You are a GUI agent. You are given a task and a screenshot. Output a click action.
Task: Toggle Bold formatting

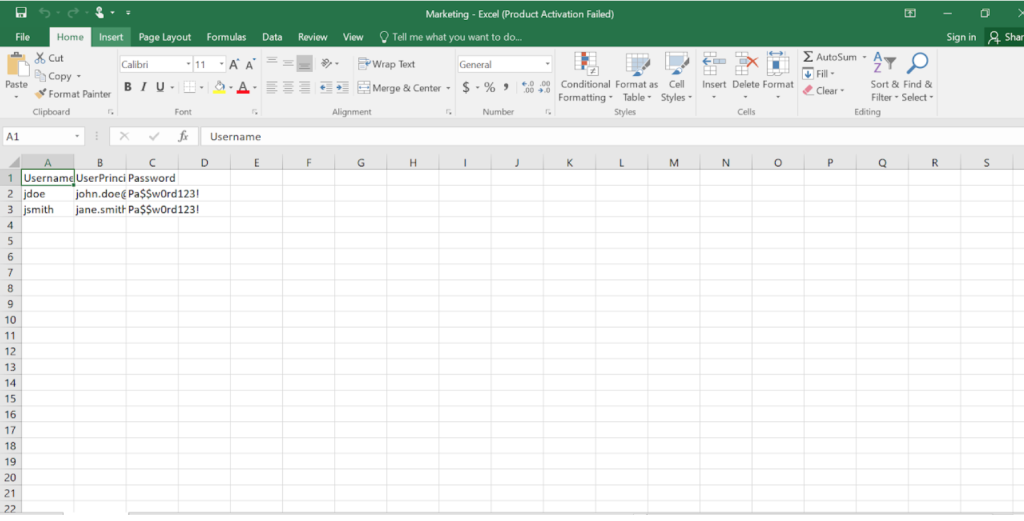tap(128, 88)
